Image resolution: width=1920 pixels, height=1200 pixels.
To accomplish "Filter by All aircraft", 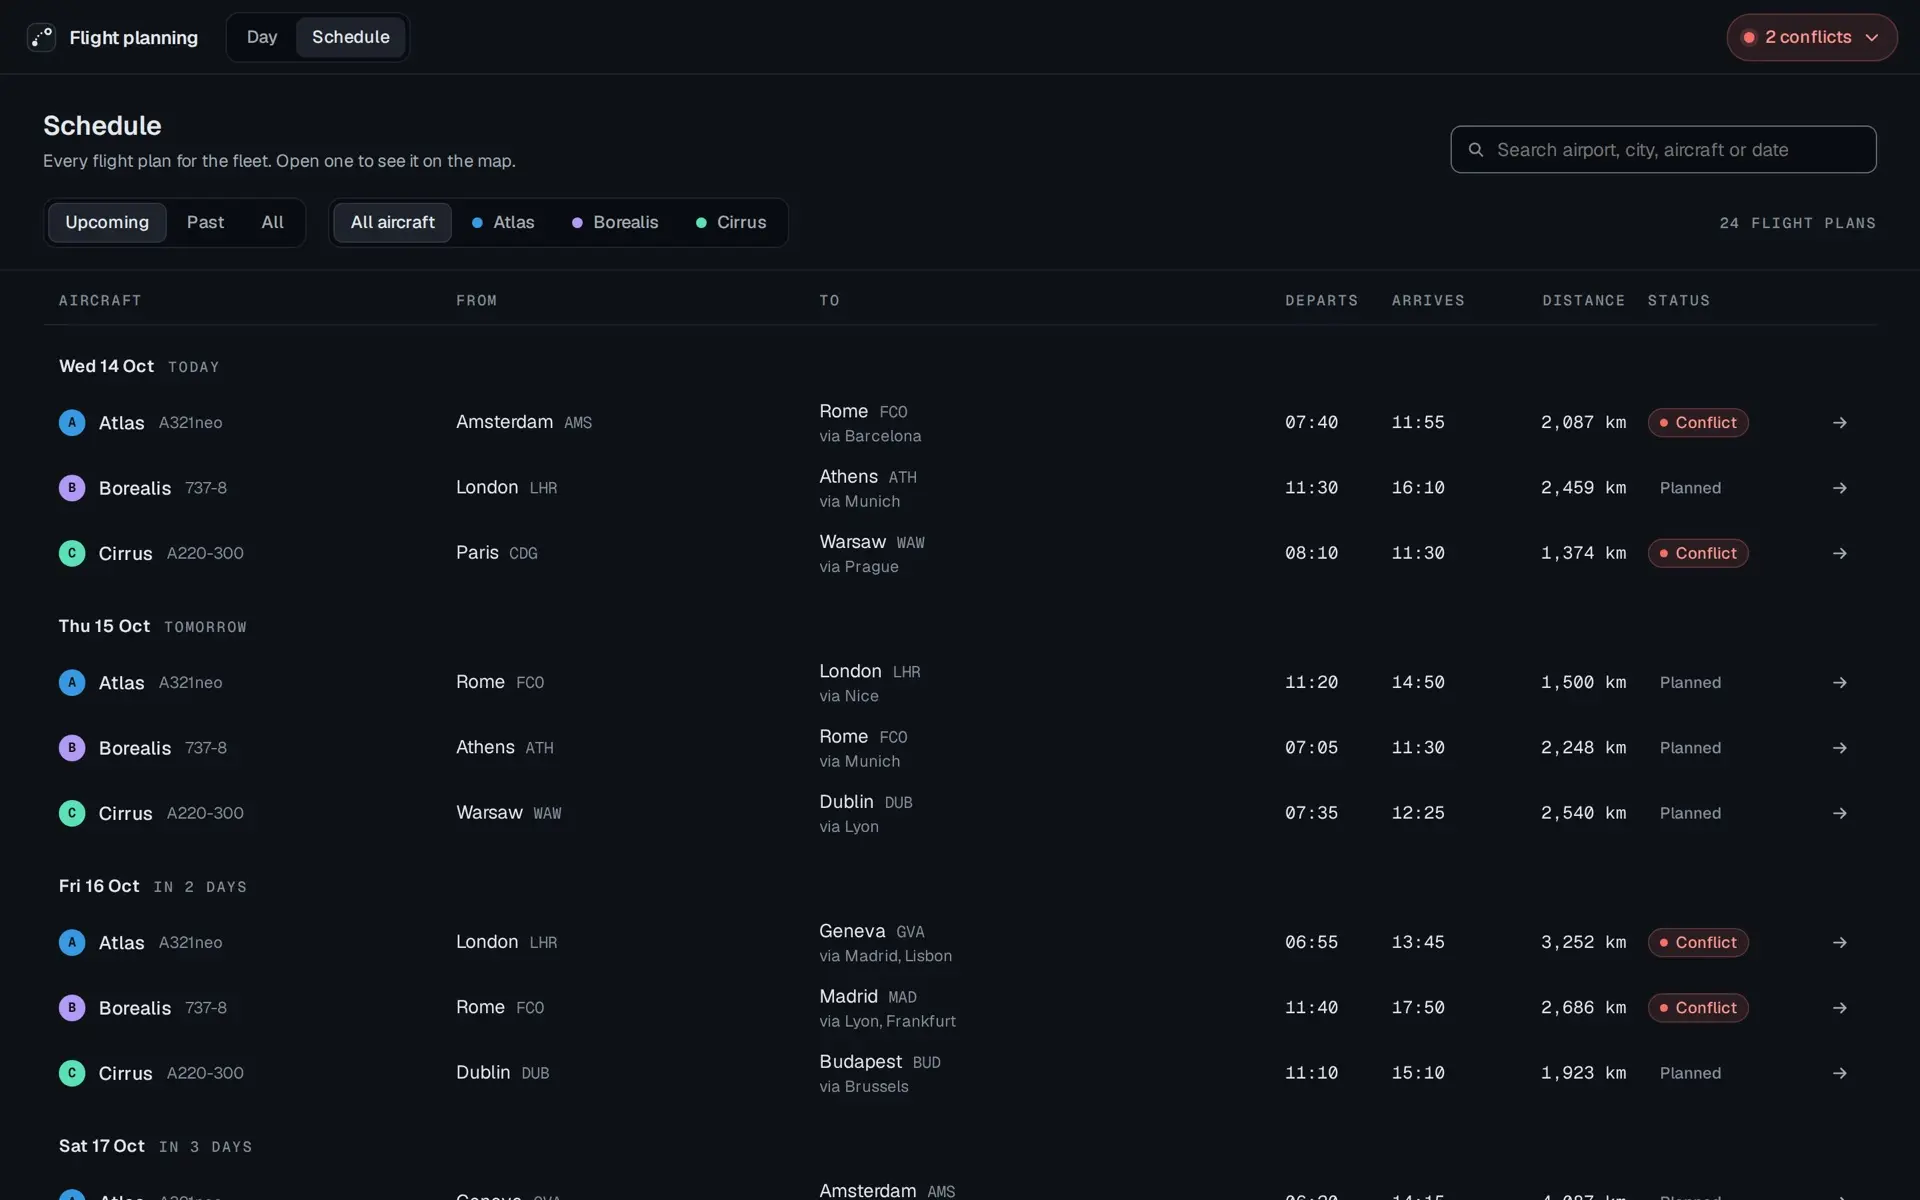I will [392, 222].
